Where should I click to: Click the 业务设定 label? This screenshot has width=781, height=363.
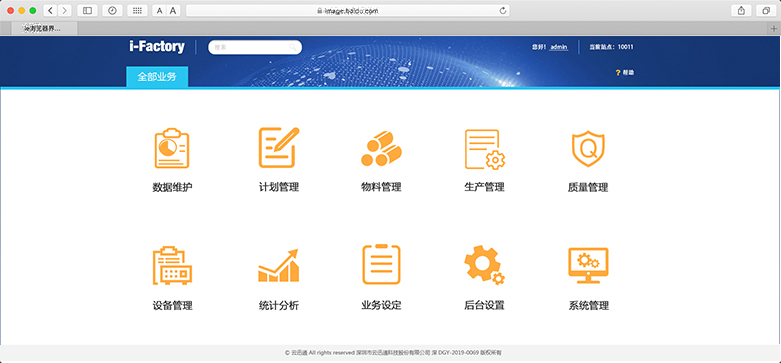tap(381, 306)
